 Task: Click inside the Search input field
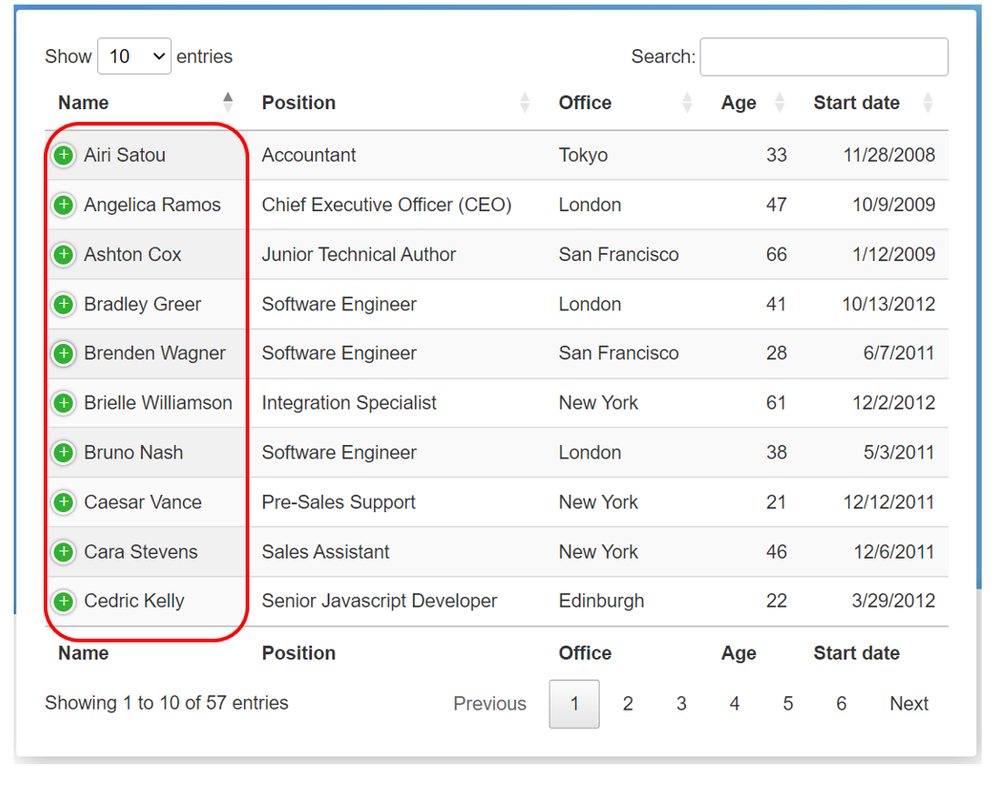(x=823, y=57)
